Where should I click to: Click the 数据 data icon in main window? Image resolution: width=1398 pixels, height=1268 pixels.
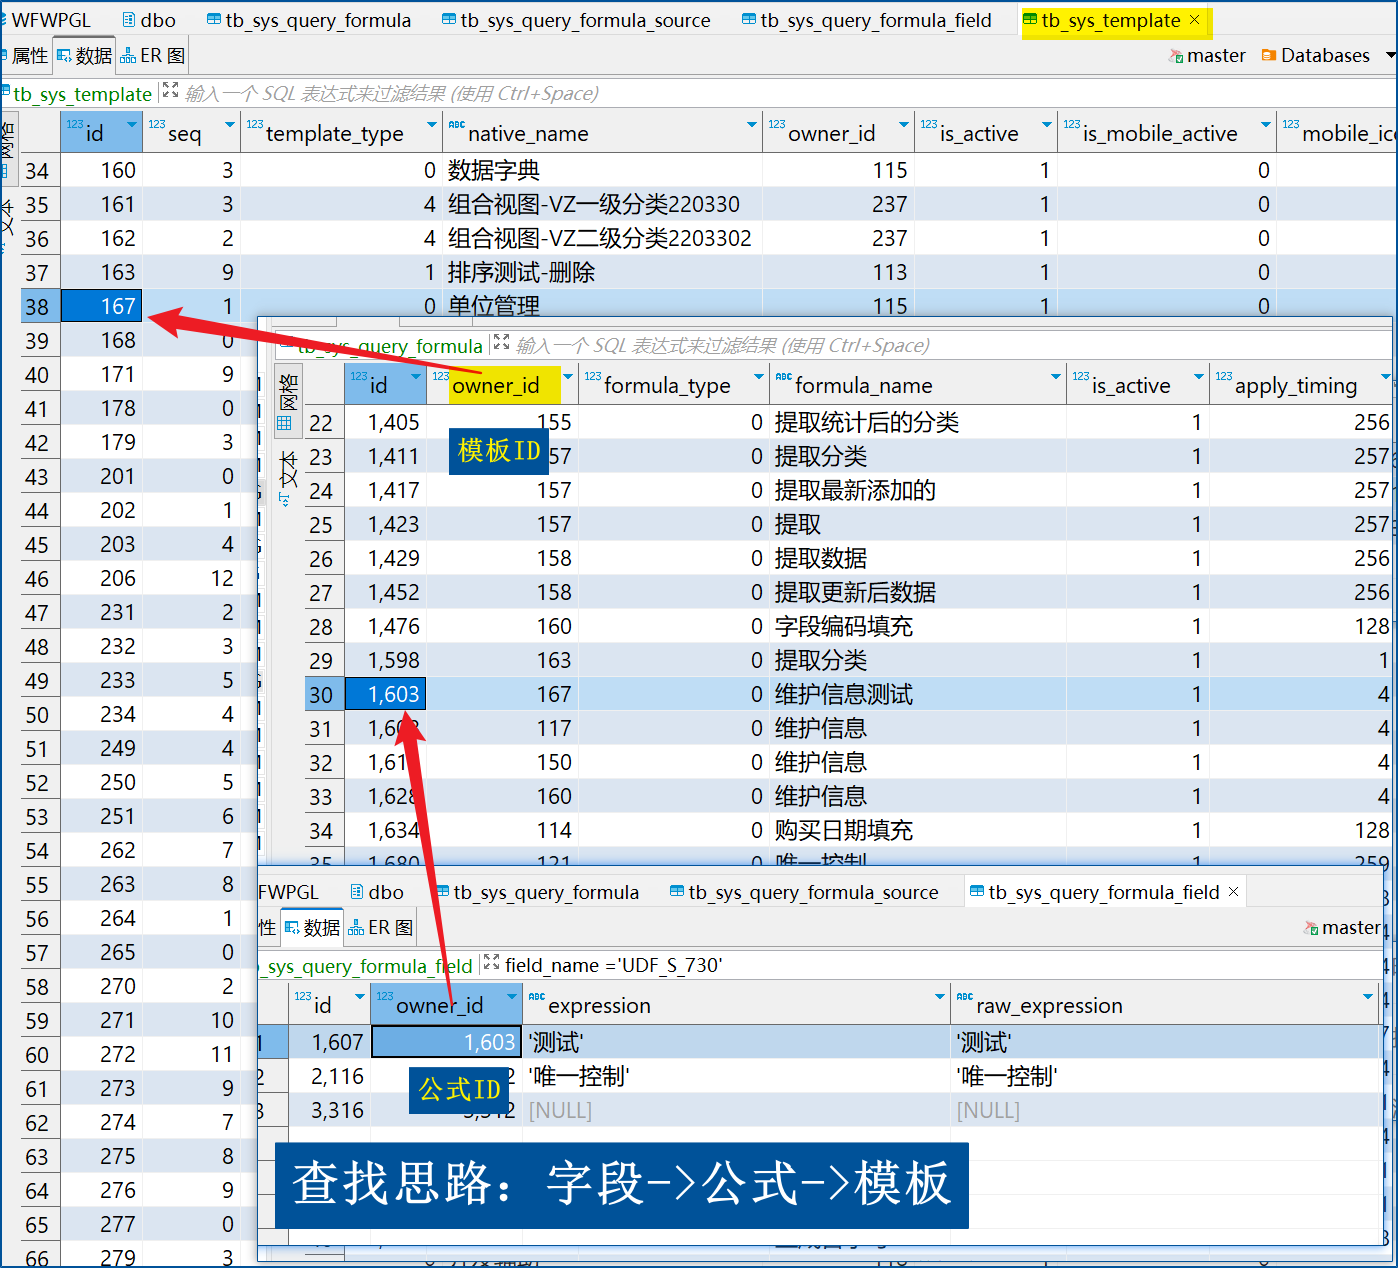point(64,56)
